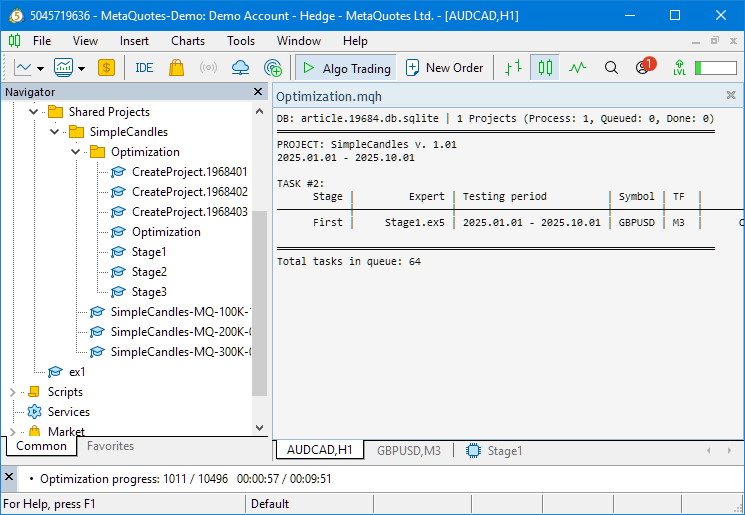Switch to the AUDCAD,H1 chart tab

point(320,450)
